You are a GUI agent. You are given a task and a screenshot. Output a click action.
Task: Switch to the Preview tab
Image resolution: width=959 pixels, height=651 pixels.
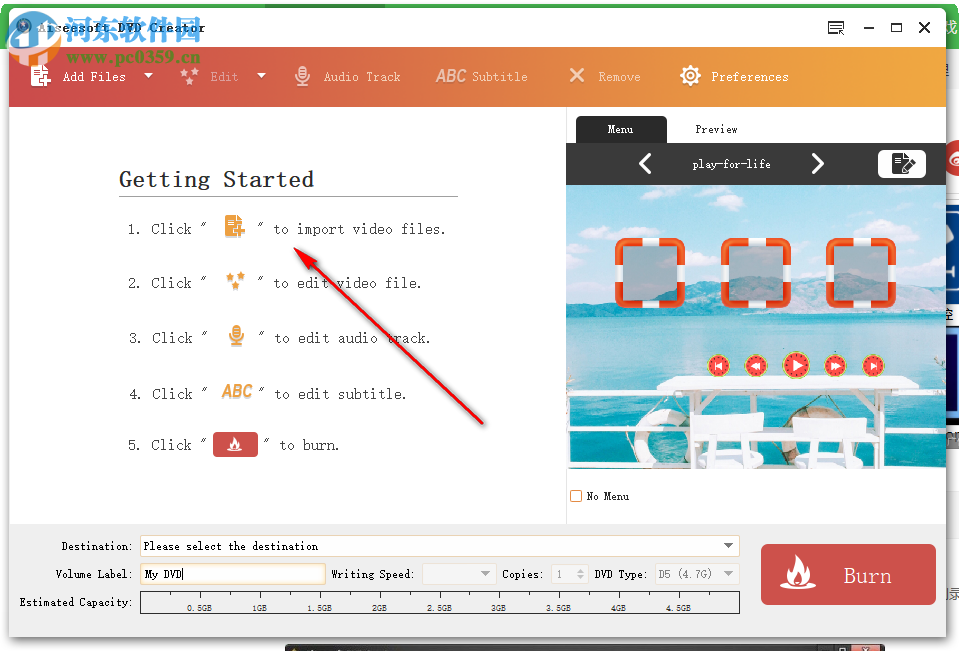(x=716, y=129)
